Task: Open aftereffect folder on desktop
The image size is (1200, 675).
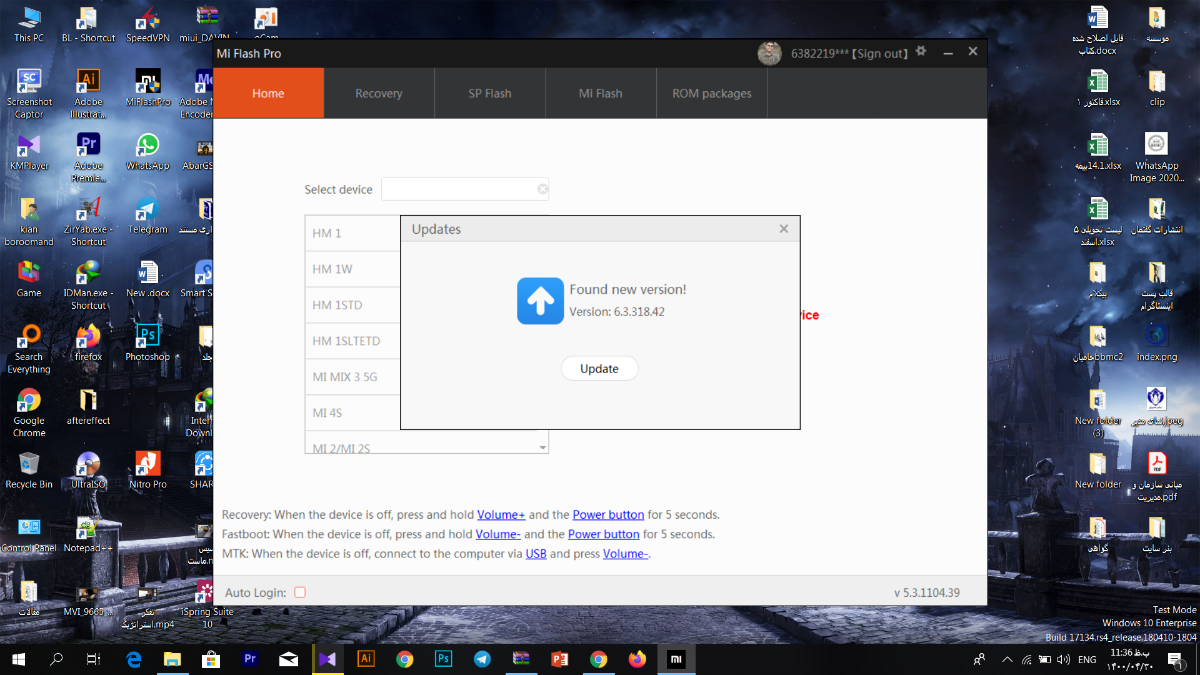Action: click(x=88, y=406)
